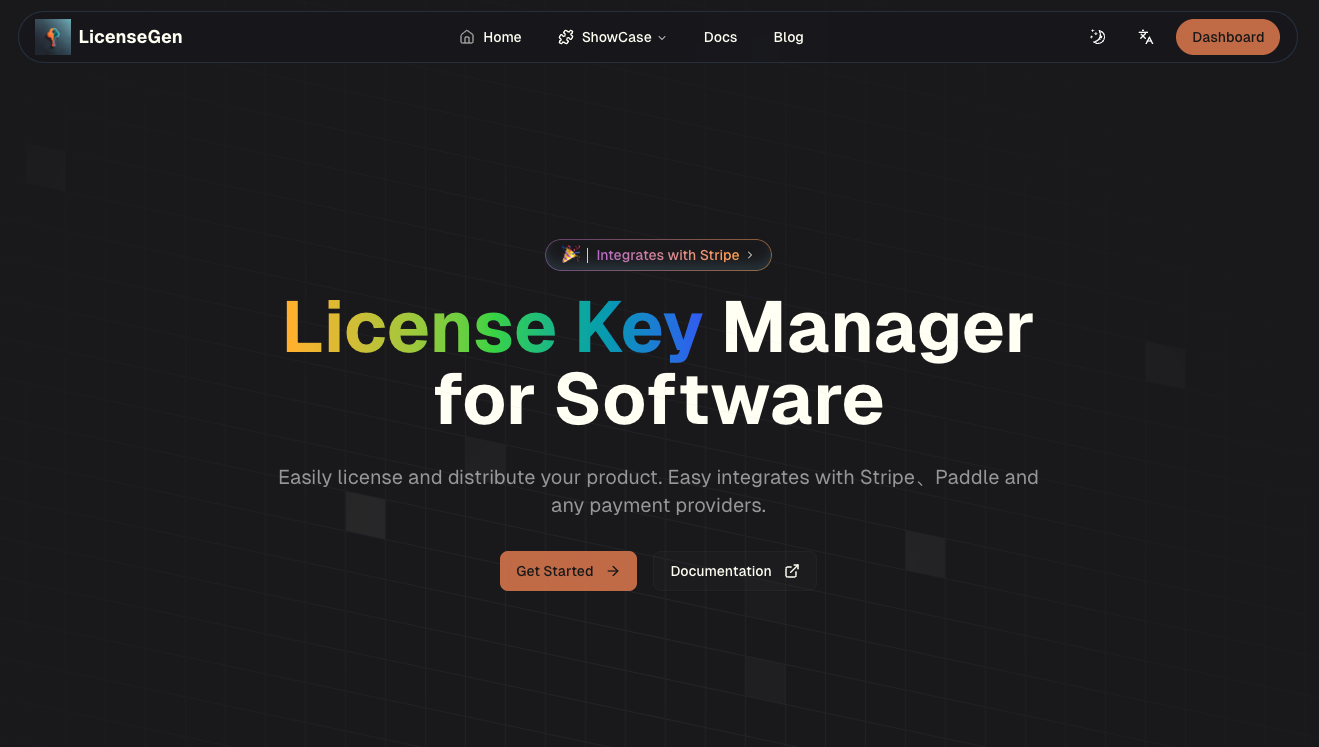
Task: Click the ShowCase puzzle icon
Action: click(x=566, y=37)
